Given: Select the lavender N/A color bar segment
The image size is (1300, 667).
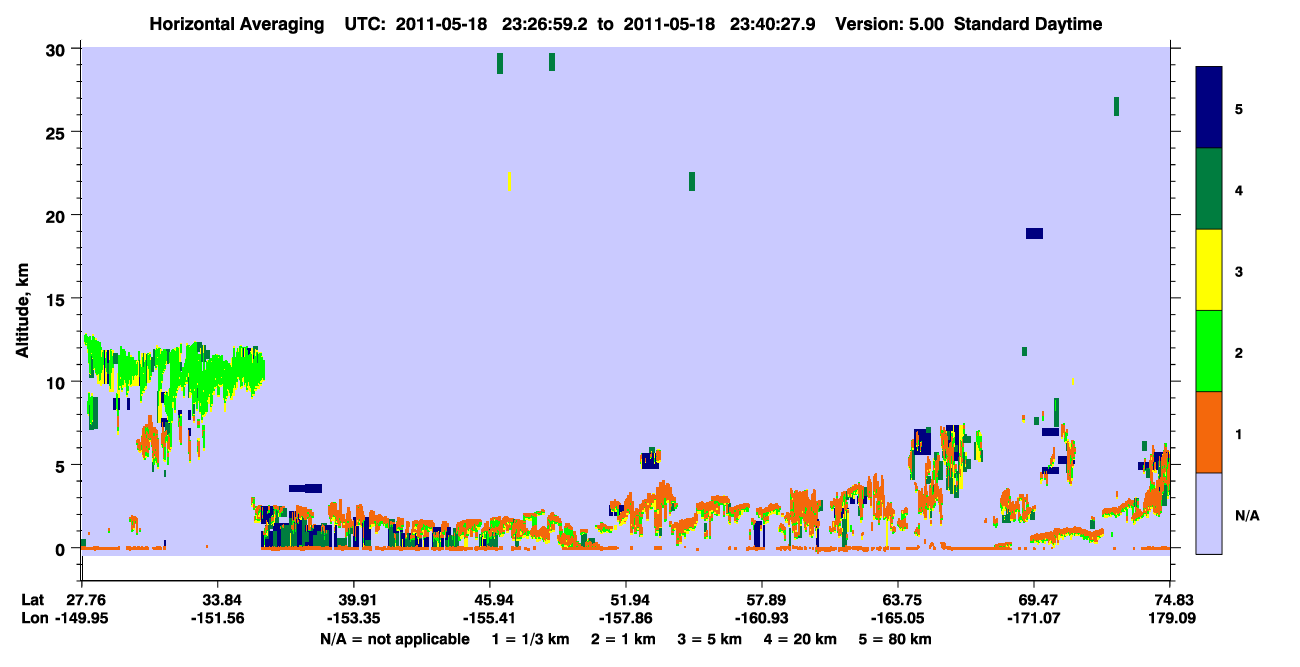Looking at the screenshot, I should point(1209,513).
